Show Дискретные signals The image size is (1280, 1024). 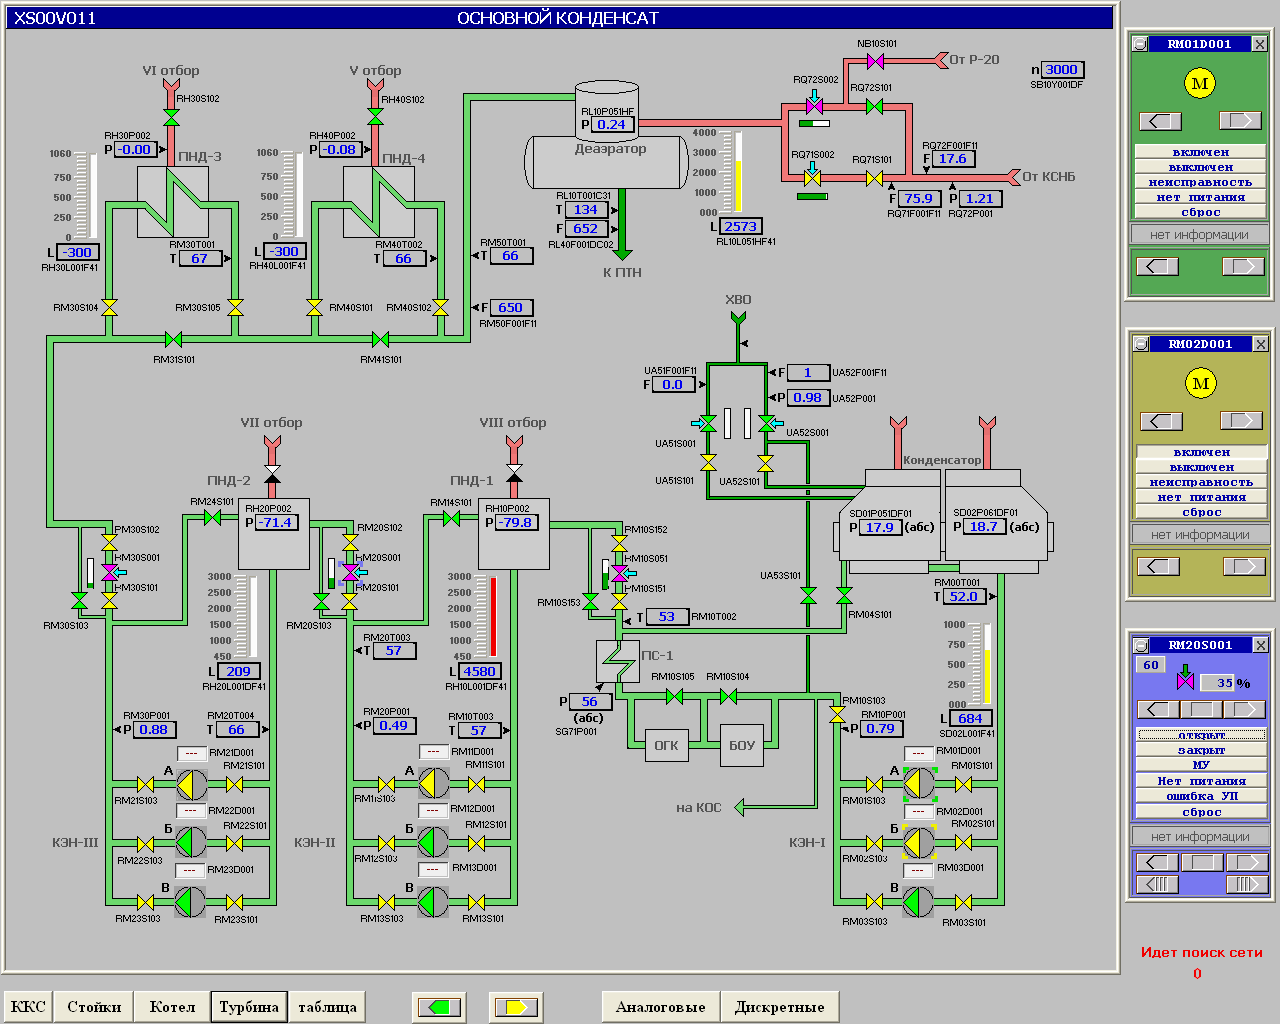coord(779,1007)
